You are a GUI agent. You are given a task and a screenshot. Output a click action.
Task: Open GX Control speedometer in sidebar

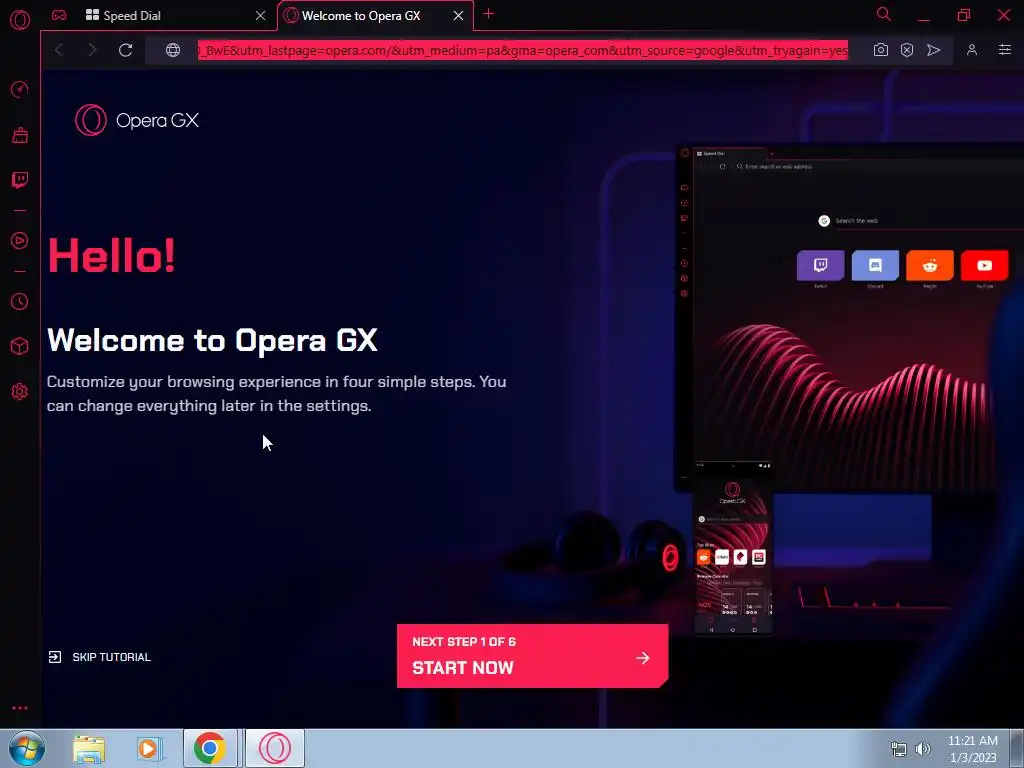(x=20, y=89)
